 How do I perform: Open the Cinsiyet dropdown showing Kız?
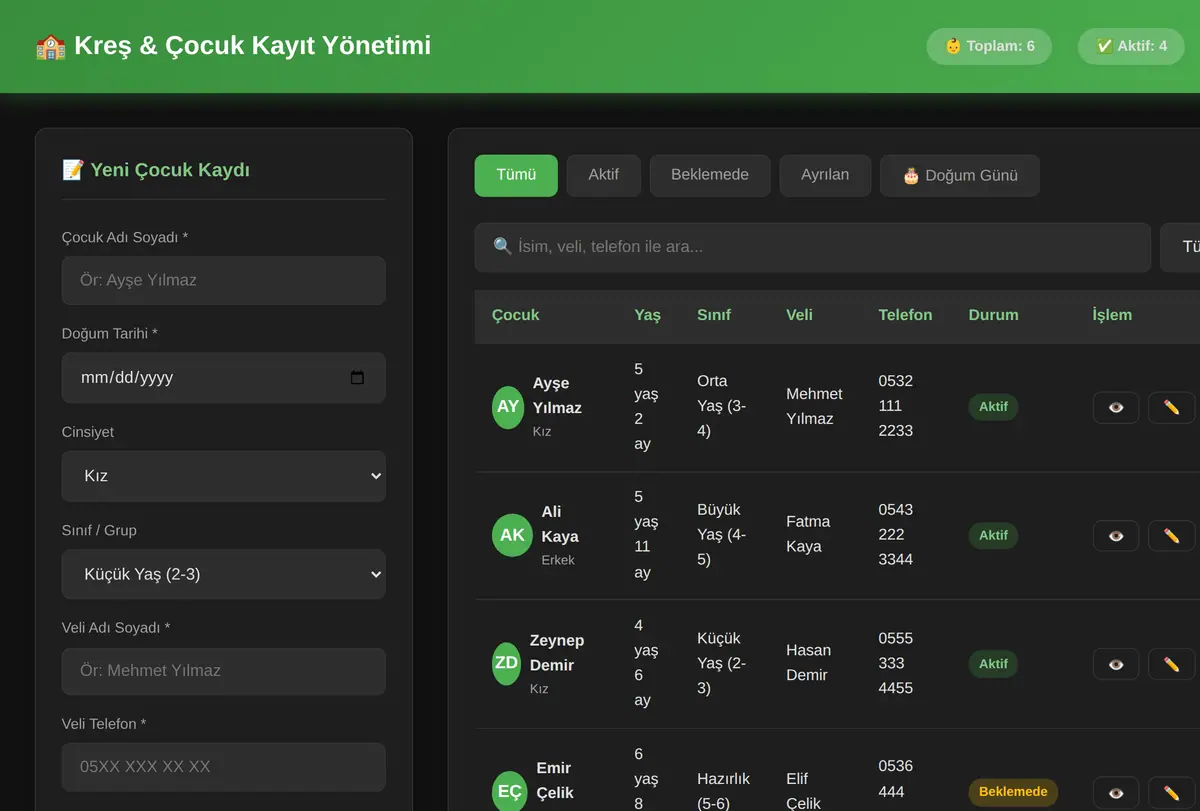[x=224, y=476]
